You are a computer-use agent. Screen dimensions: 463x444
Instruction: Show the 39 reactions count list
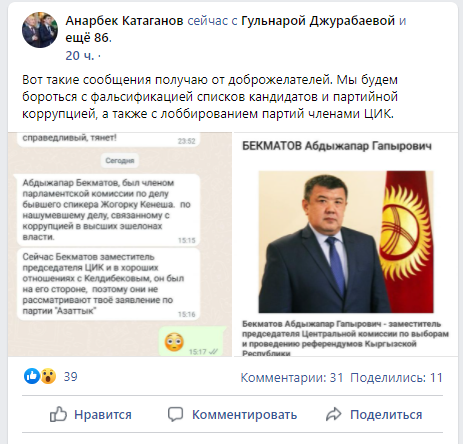pyautogui.click(x=71, y=377)
